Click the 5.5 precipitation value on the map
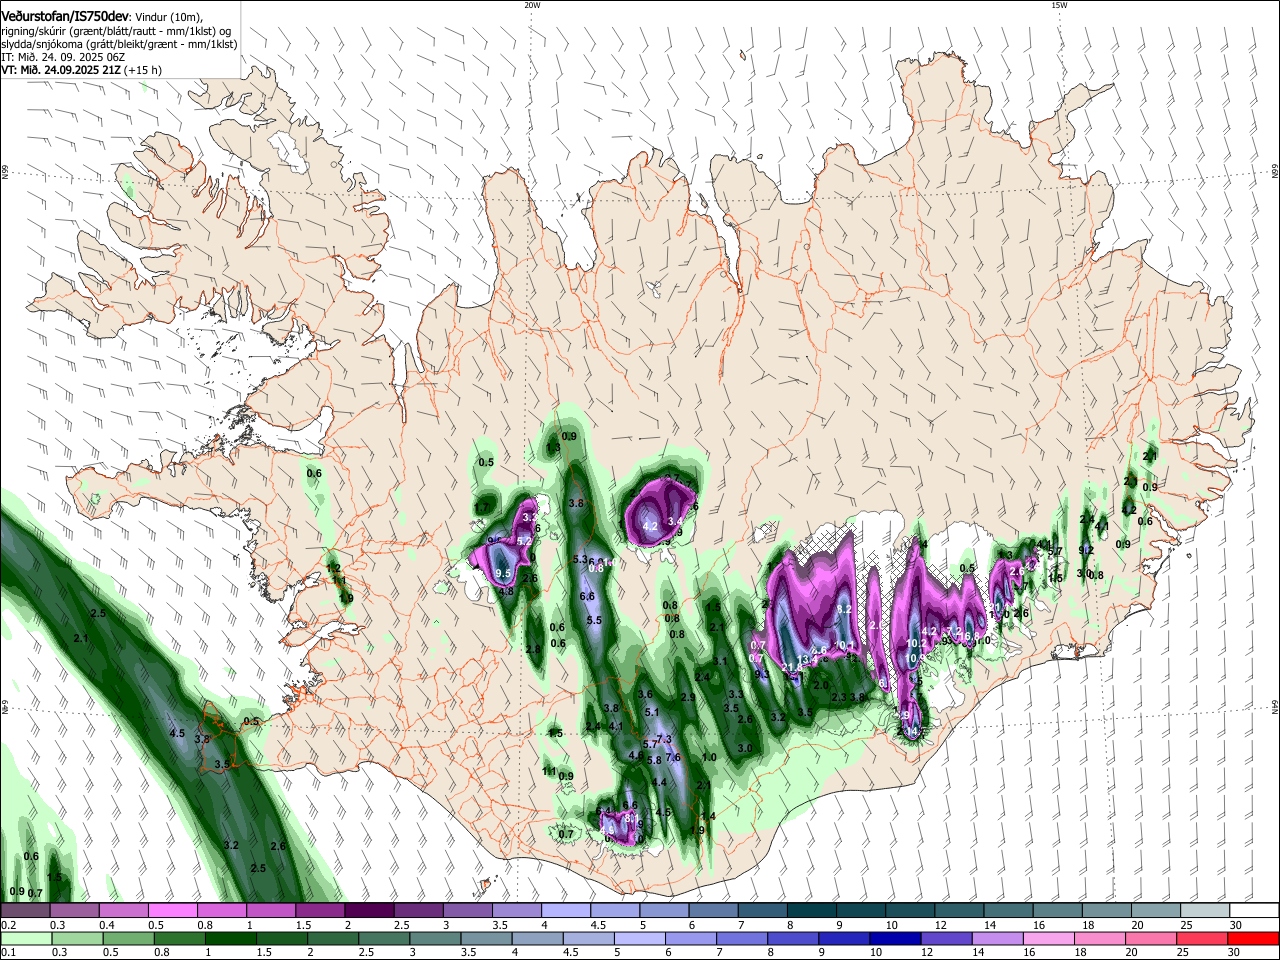 click(x=594, y=620)
